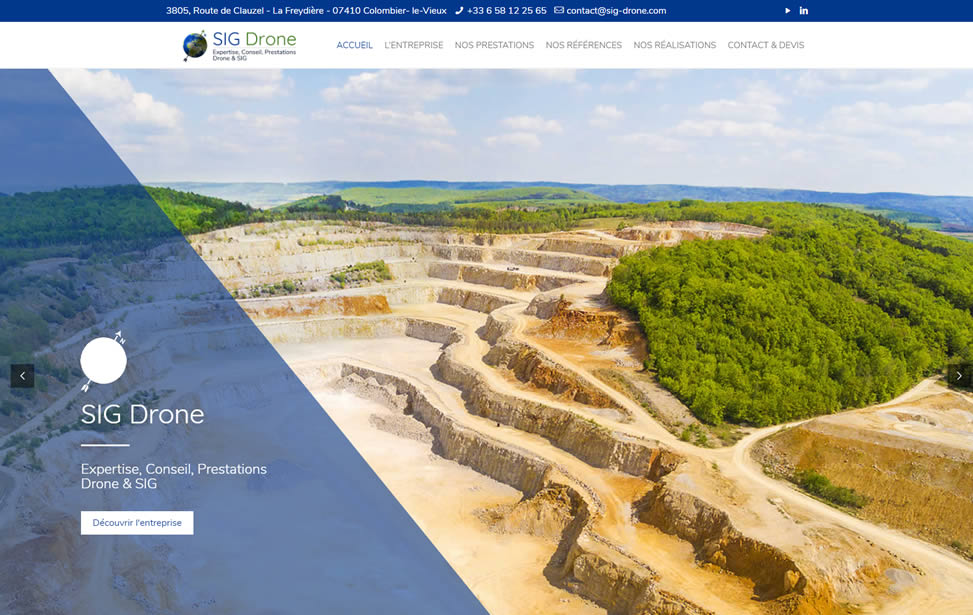
Task: Open the NOS RÉFÉRENCES menu
Action: 583,45
